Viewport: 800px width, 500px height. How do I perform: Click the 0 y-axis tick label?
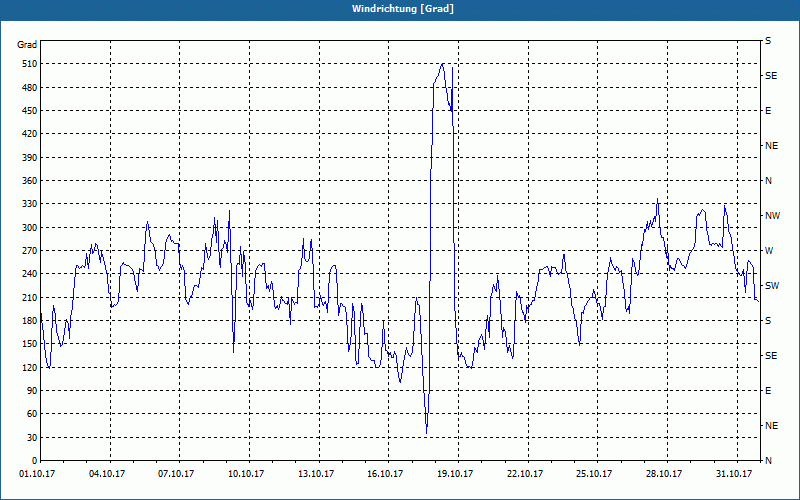click(34, 461)
